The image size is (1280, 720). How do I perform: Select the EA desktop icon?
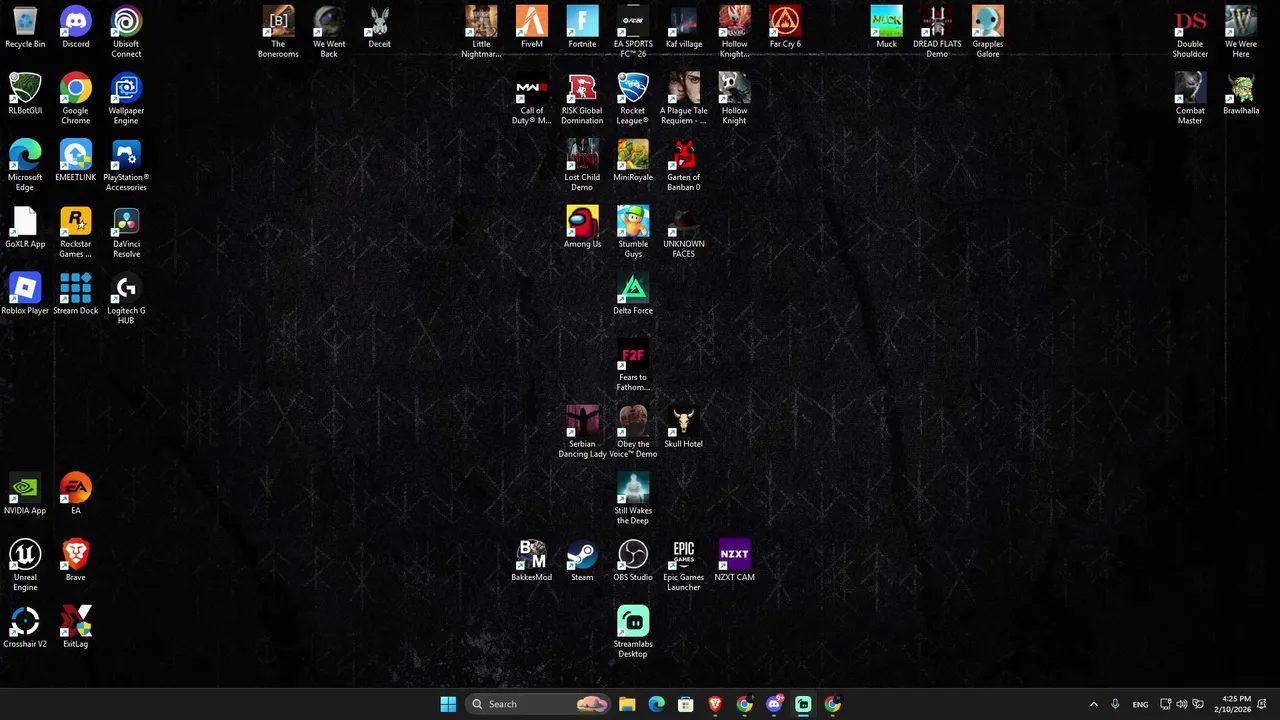pyautogui.click(x=76, y=495)
